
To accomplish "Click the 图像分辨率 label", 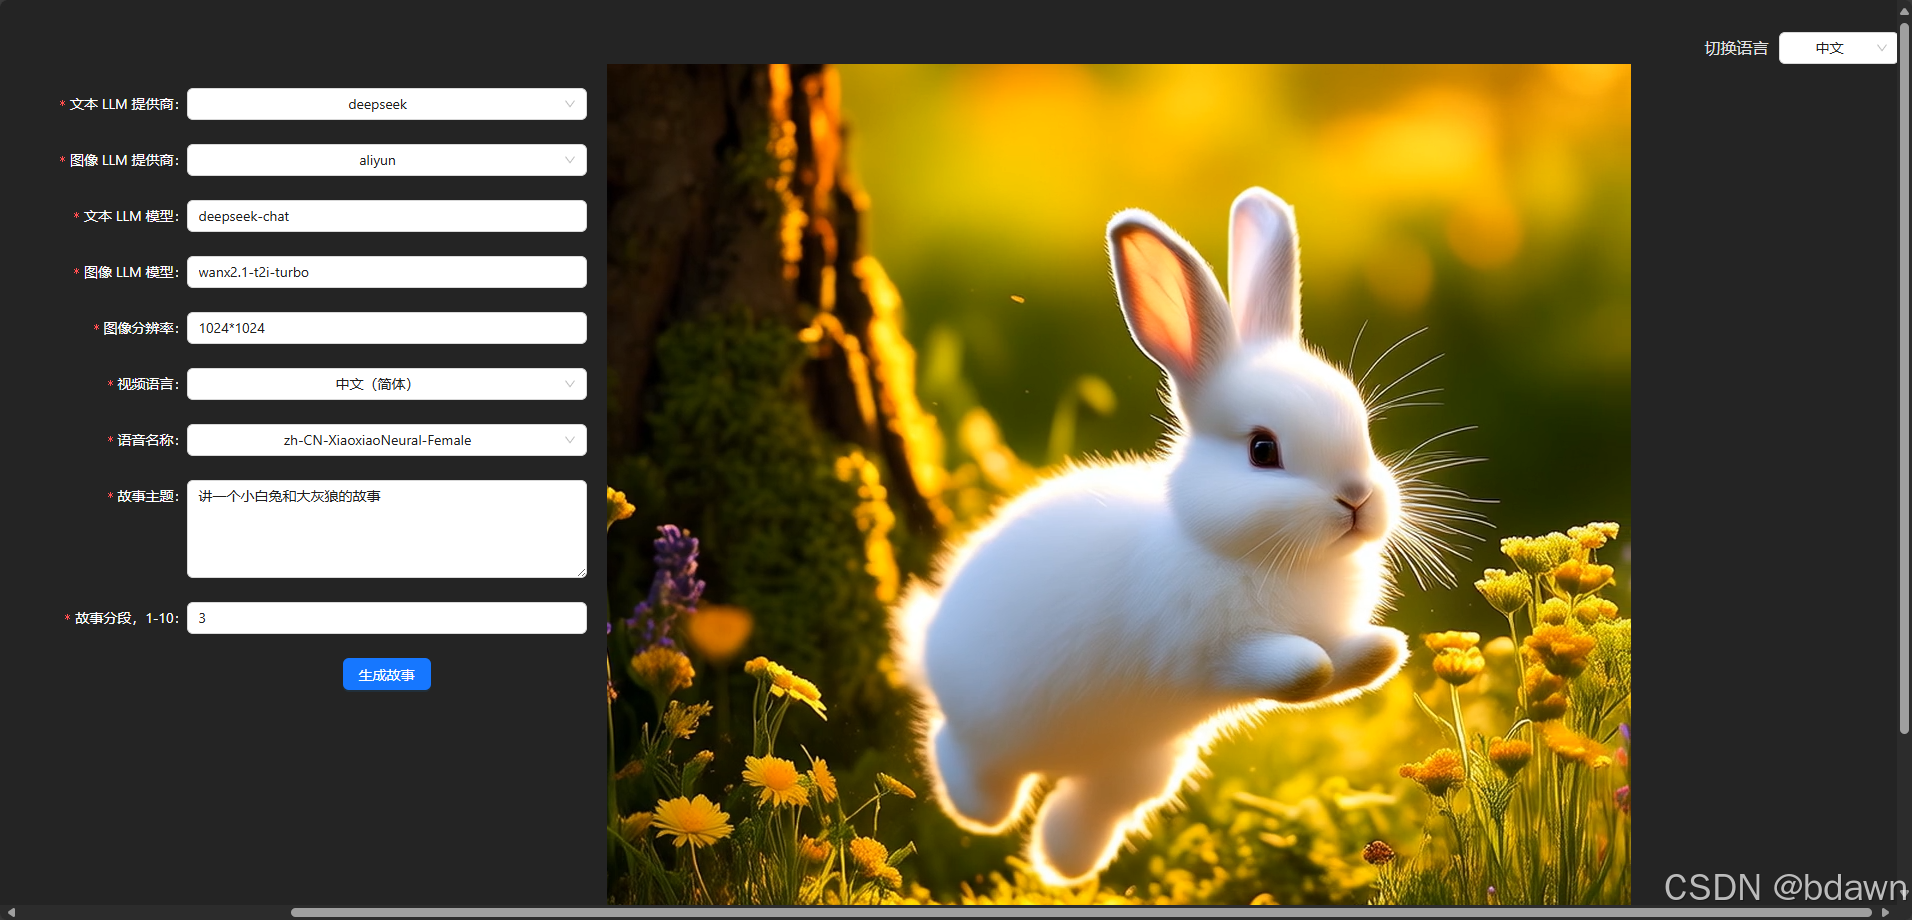I will point(141,328).
